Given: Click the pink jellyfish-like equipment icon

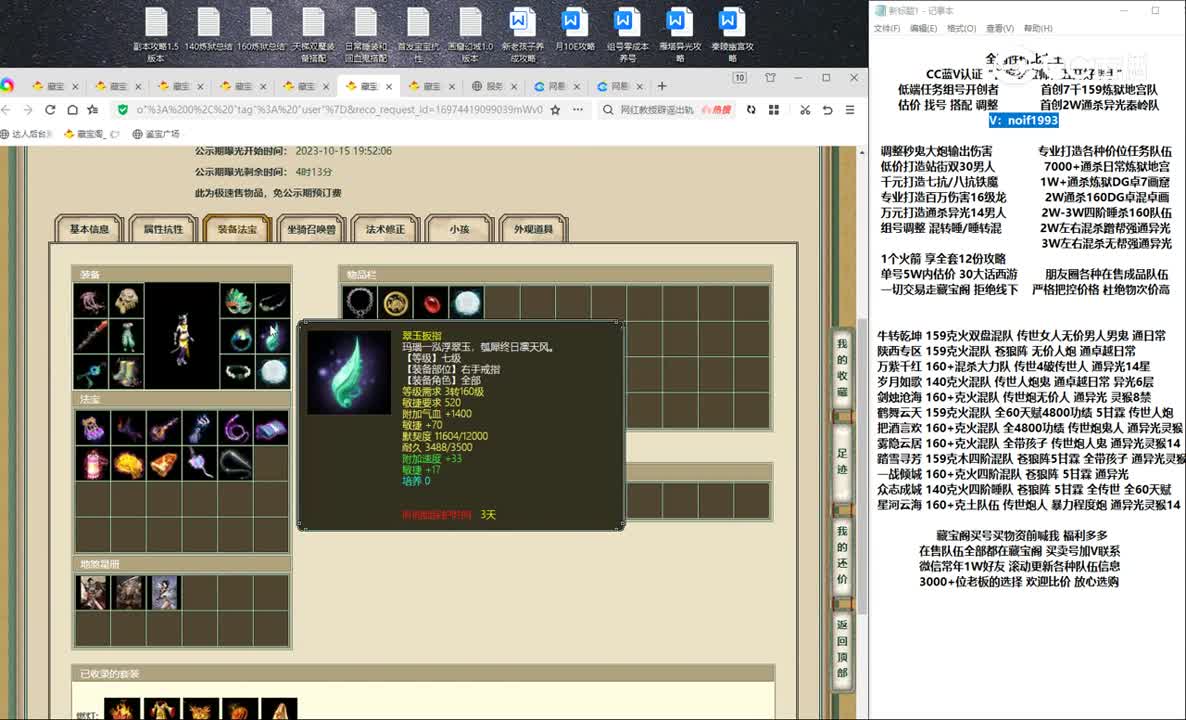Looking at the screenshot, I should pos(92,301).
